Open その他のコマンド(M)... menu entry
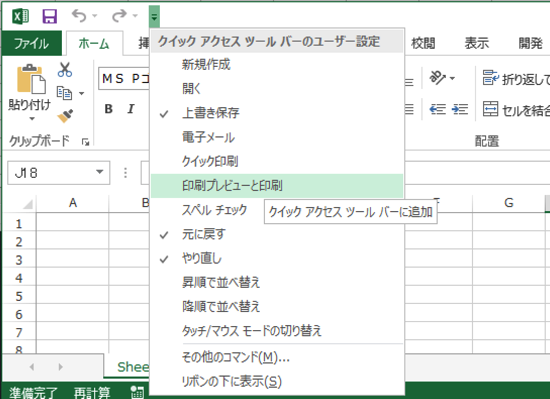 277,357
